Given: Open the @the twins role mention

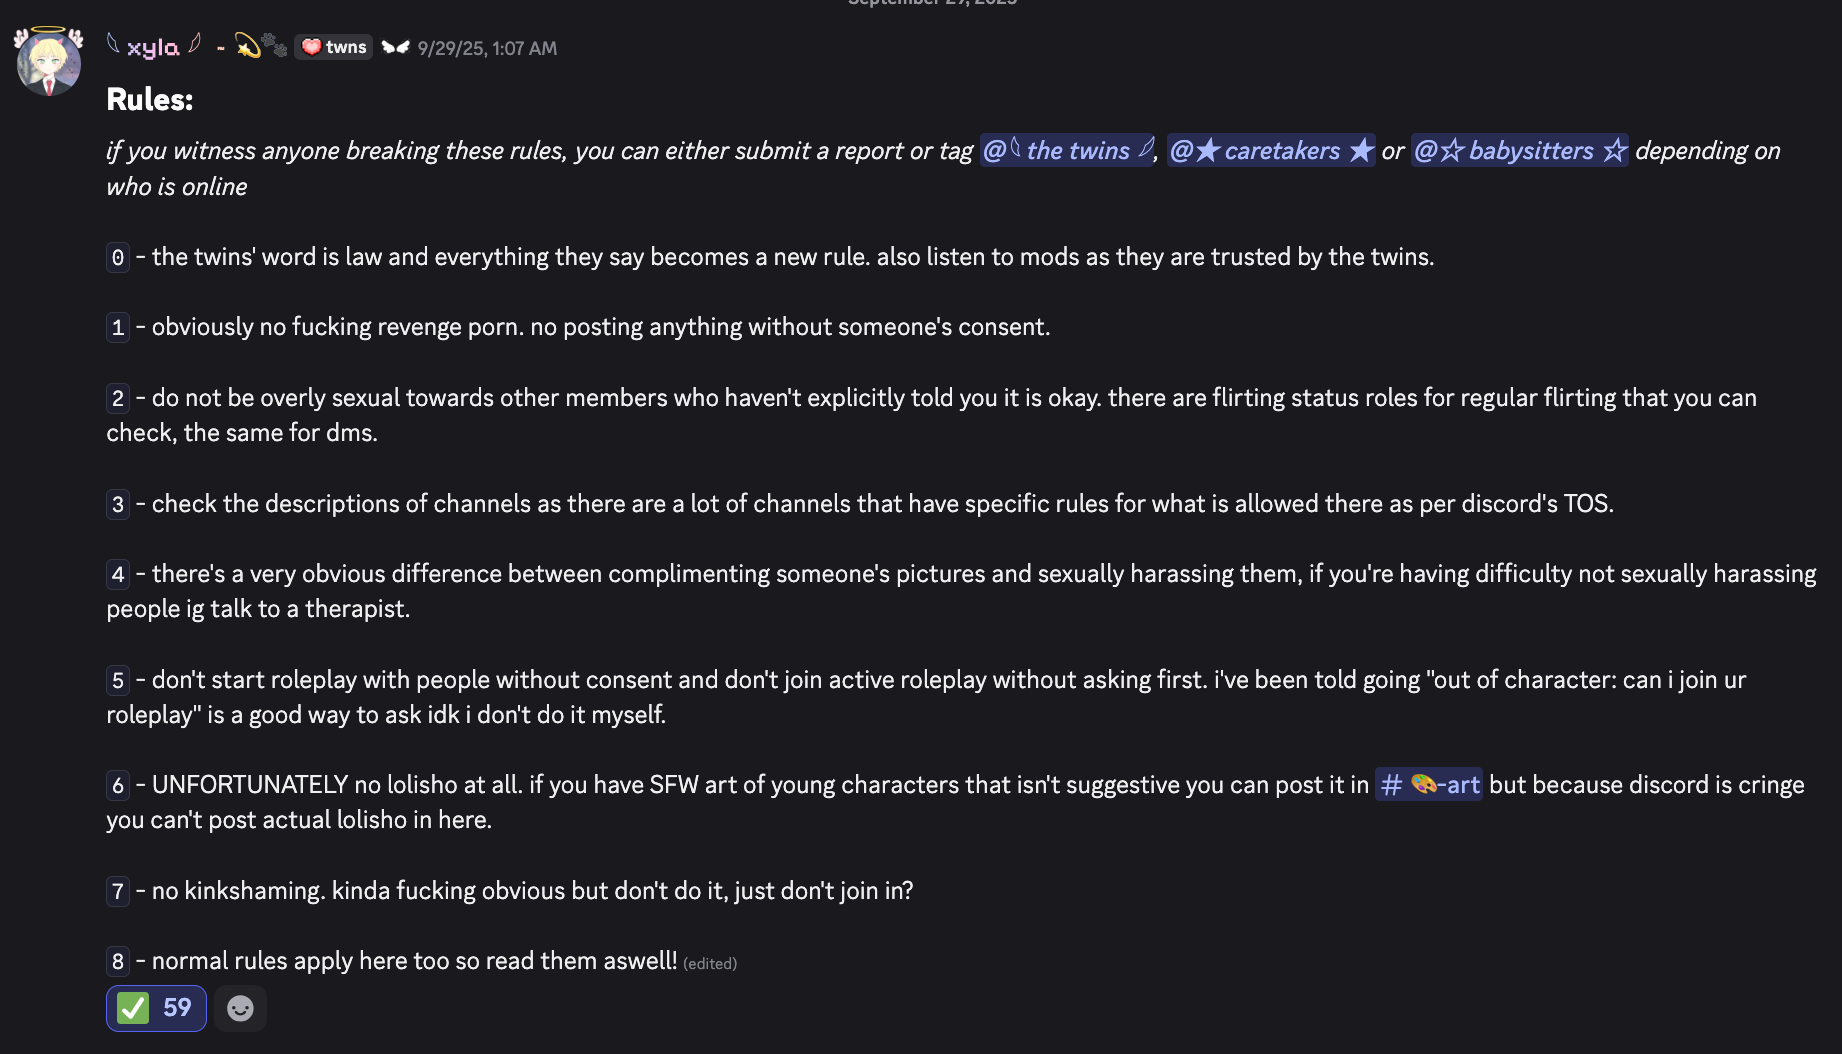Looking at the screenshot, I should click(x=1067, y=151).
